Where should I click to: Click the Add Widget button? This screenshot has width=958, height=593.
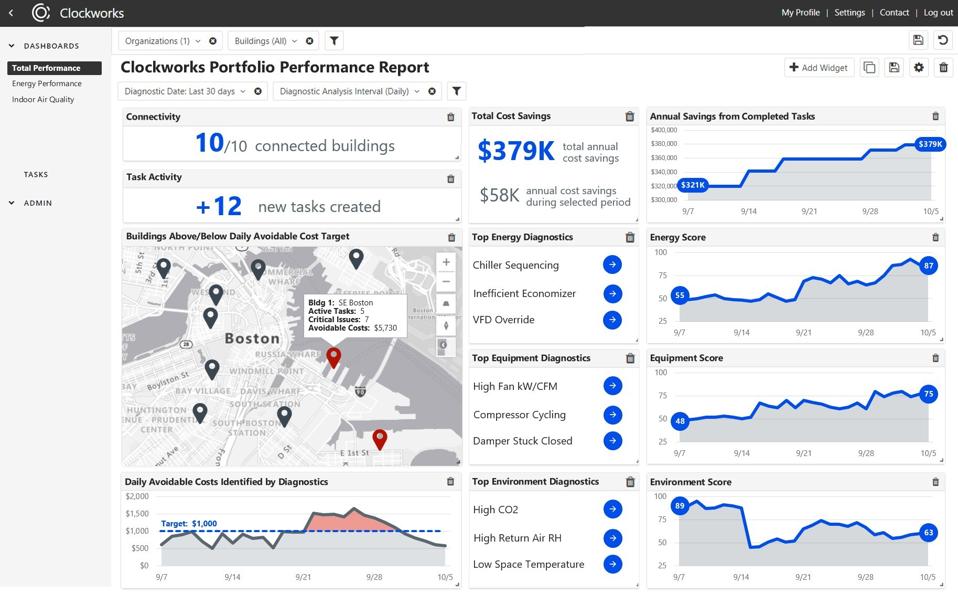[816, 66]
